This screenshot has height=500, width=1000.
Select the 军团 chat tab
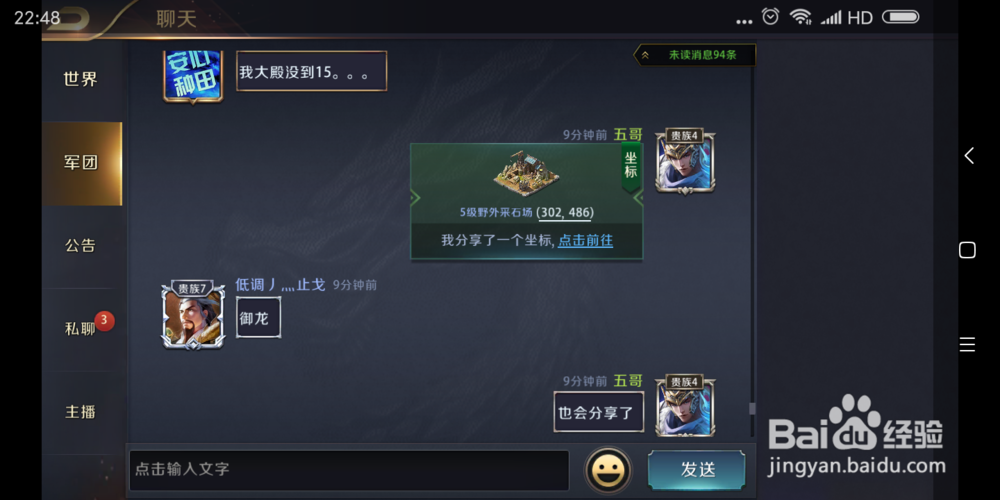tap(82, 163)
